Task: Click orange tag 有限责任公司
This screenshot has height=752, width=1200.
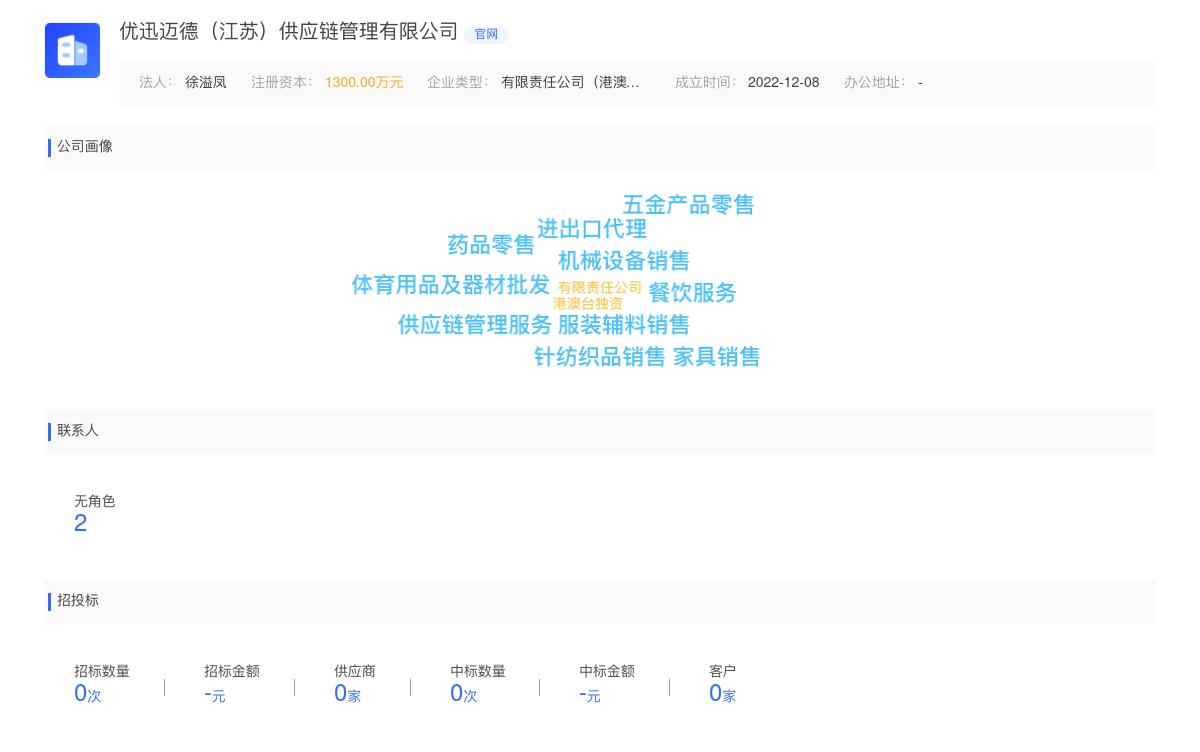Action: (x=600, y=288)
